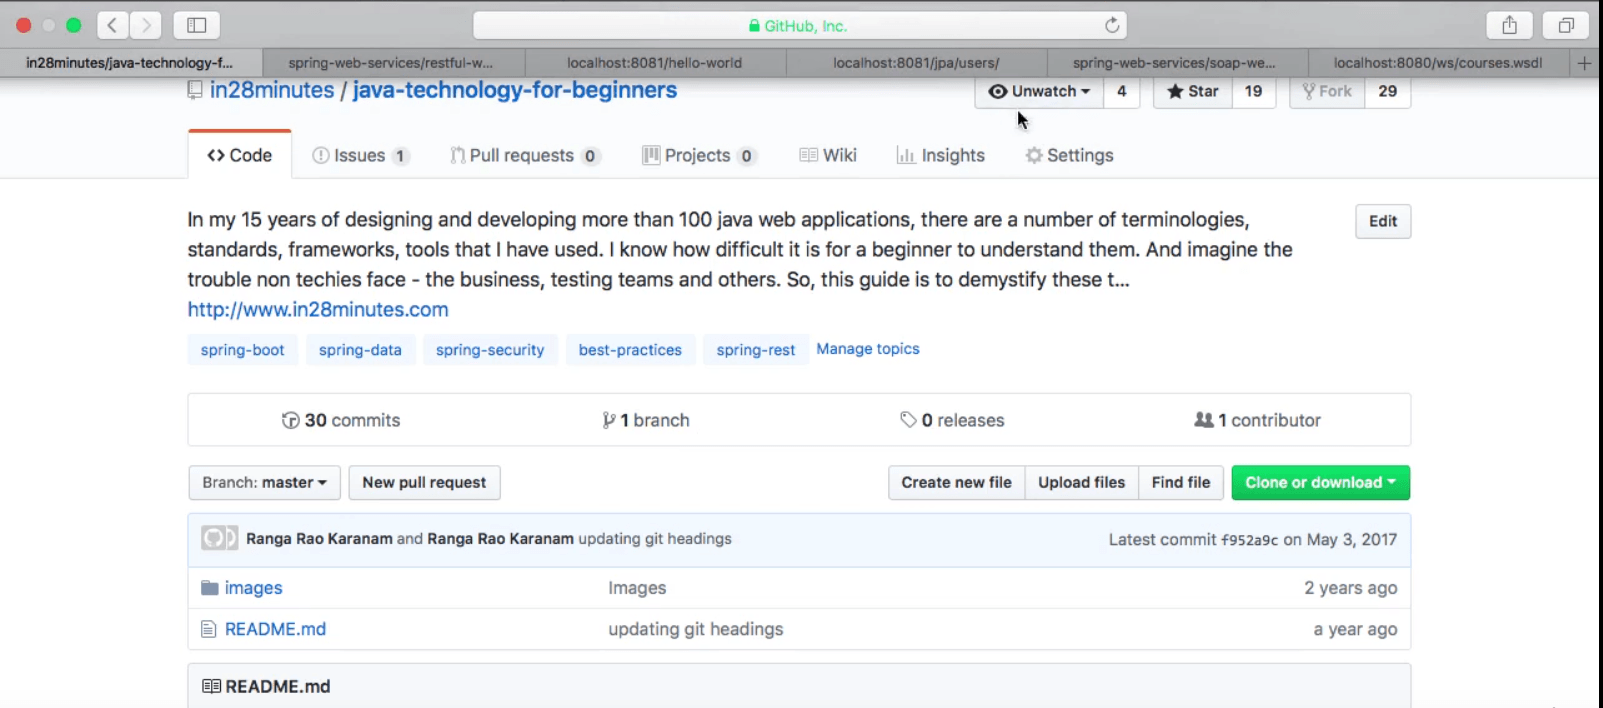Expand the Clone or download dropdown

(x=1321, y=483)
